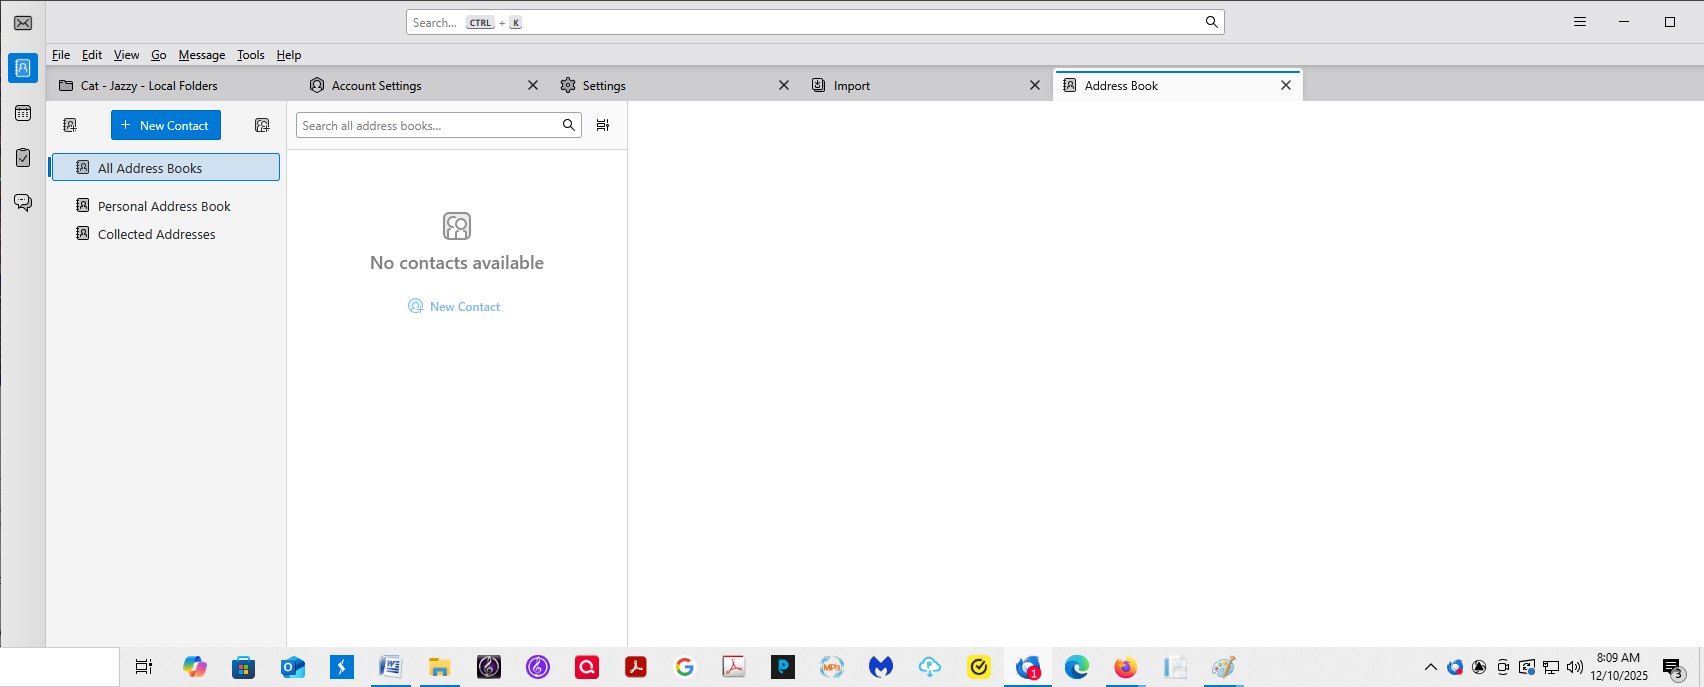Viewport: 1704px width, 687px height.
Task: Open the Tasks space icon
Action: (23, 158)
